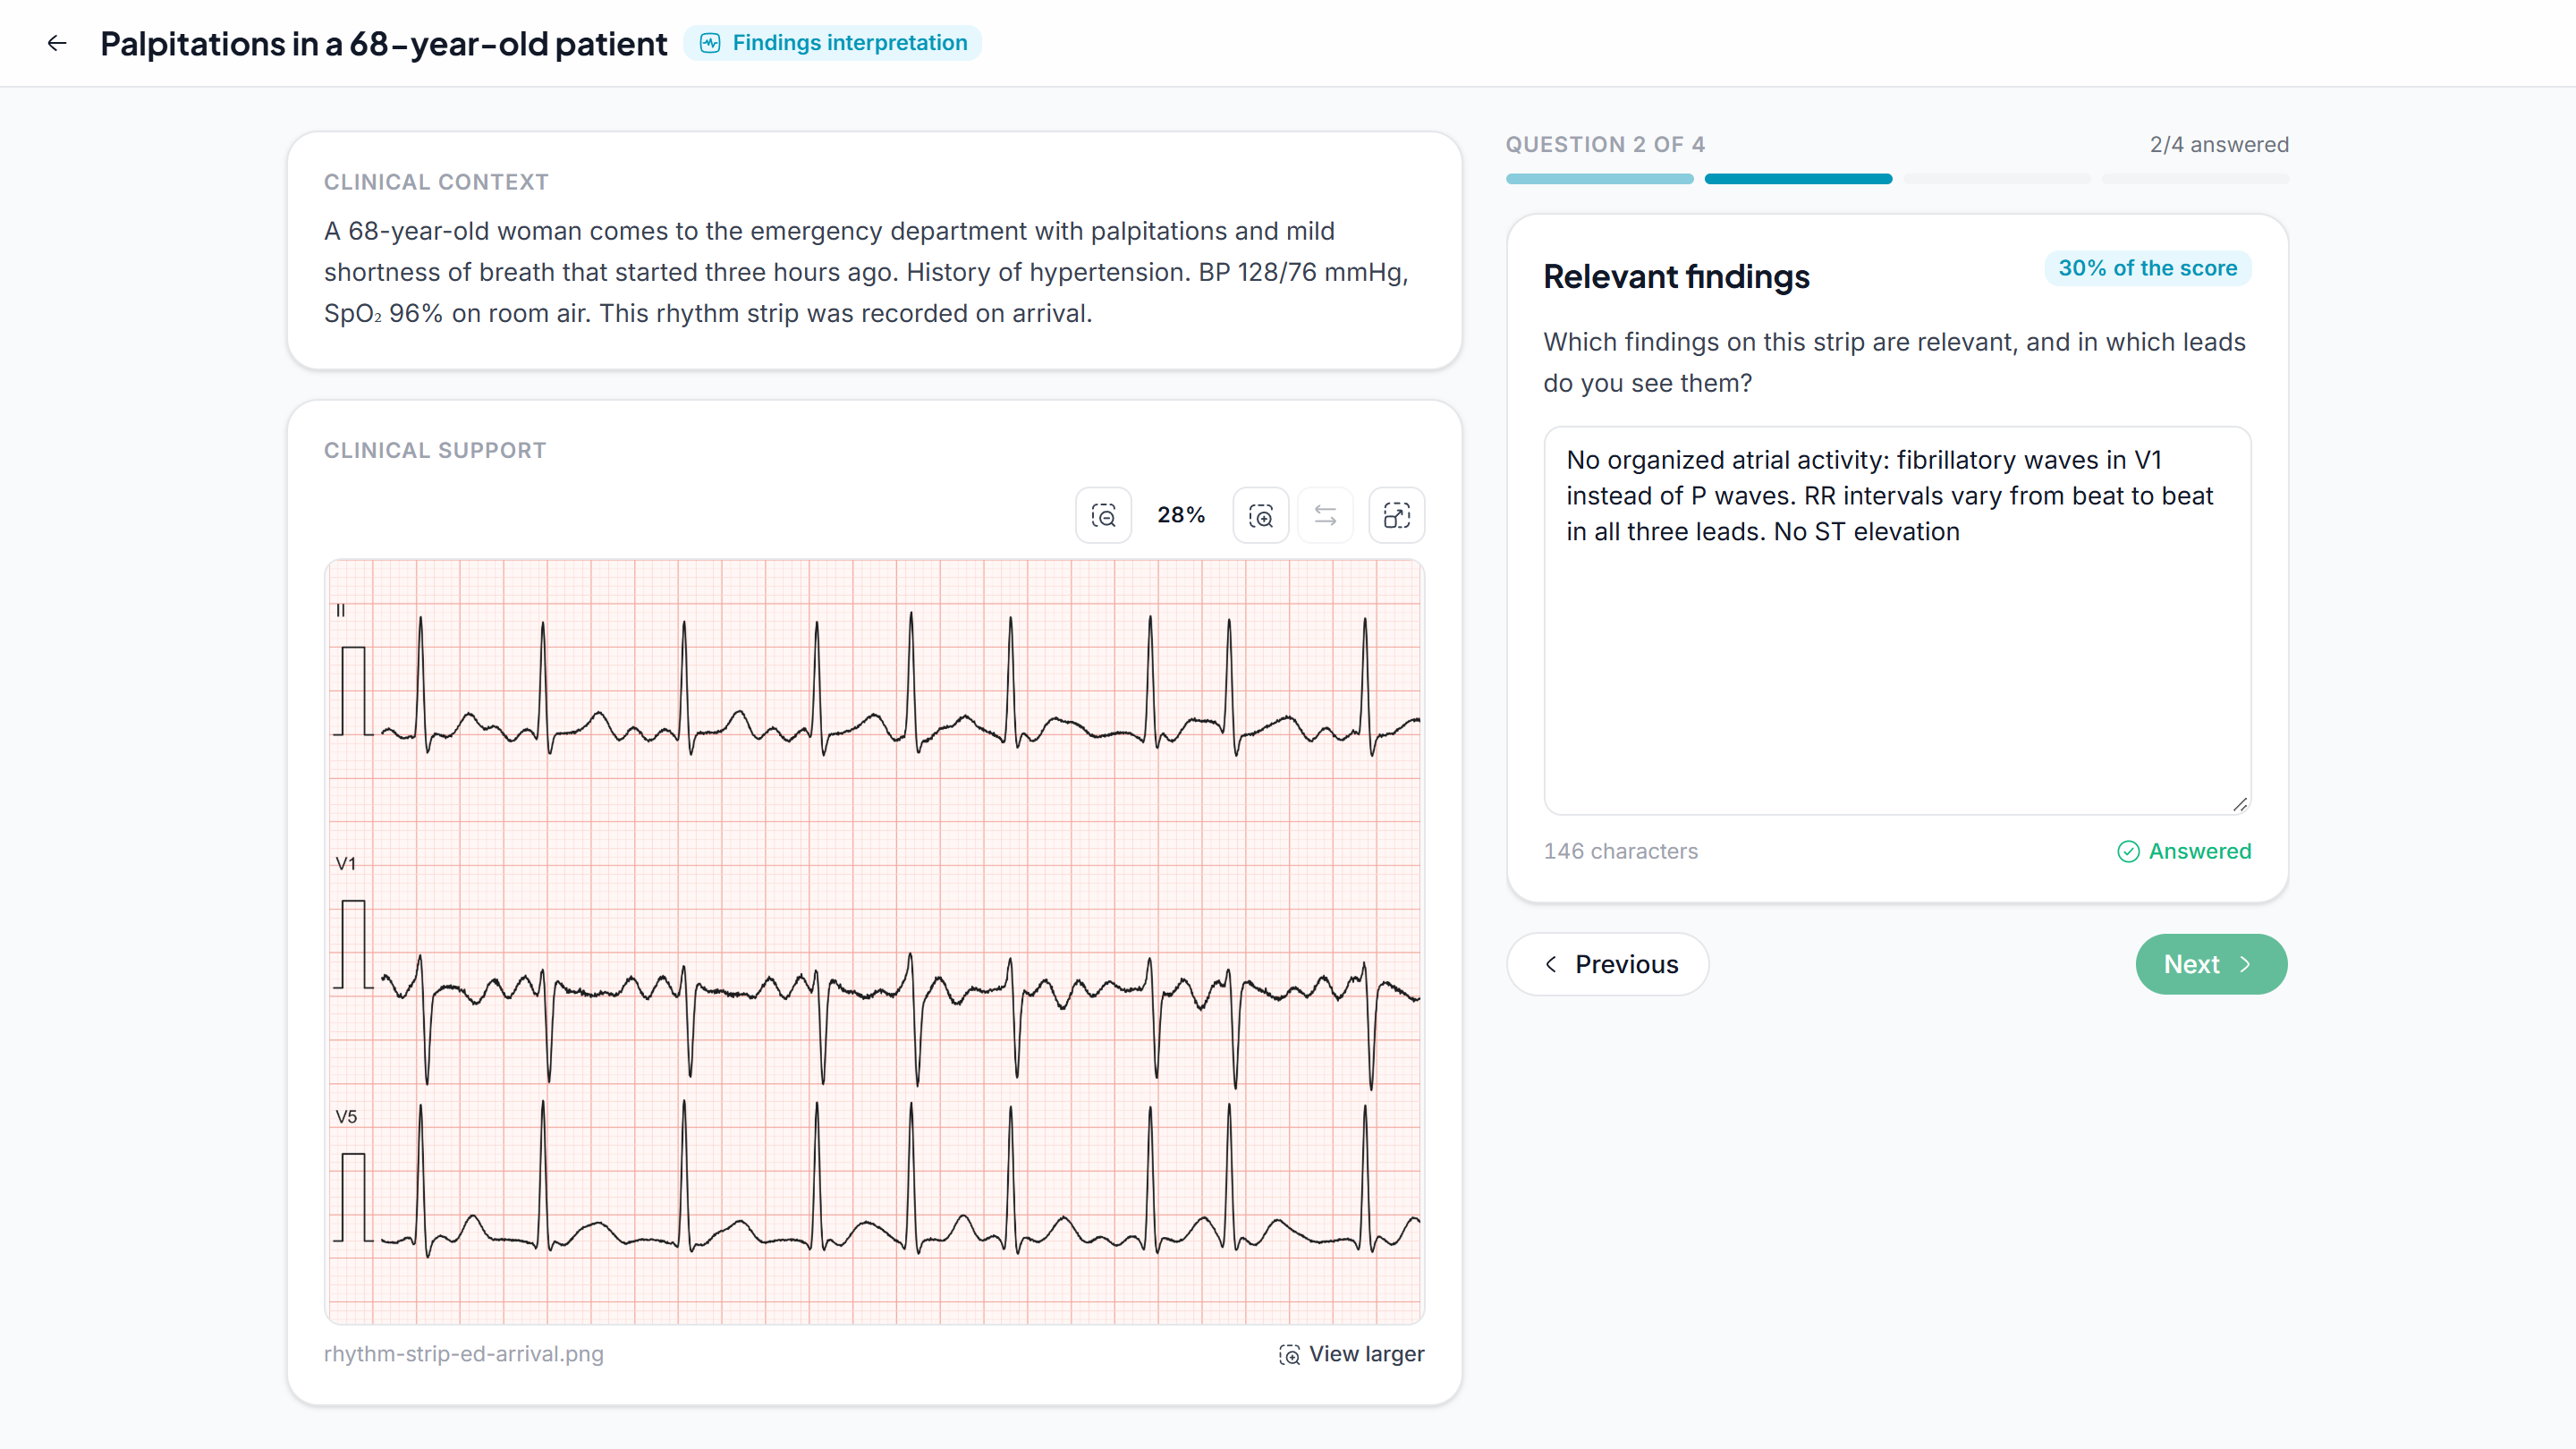Go to the Previous question
Image resolution: width=2576 pixels, height=1449 pixels.
[1608, 964]
